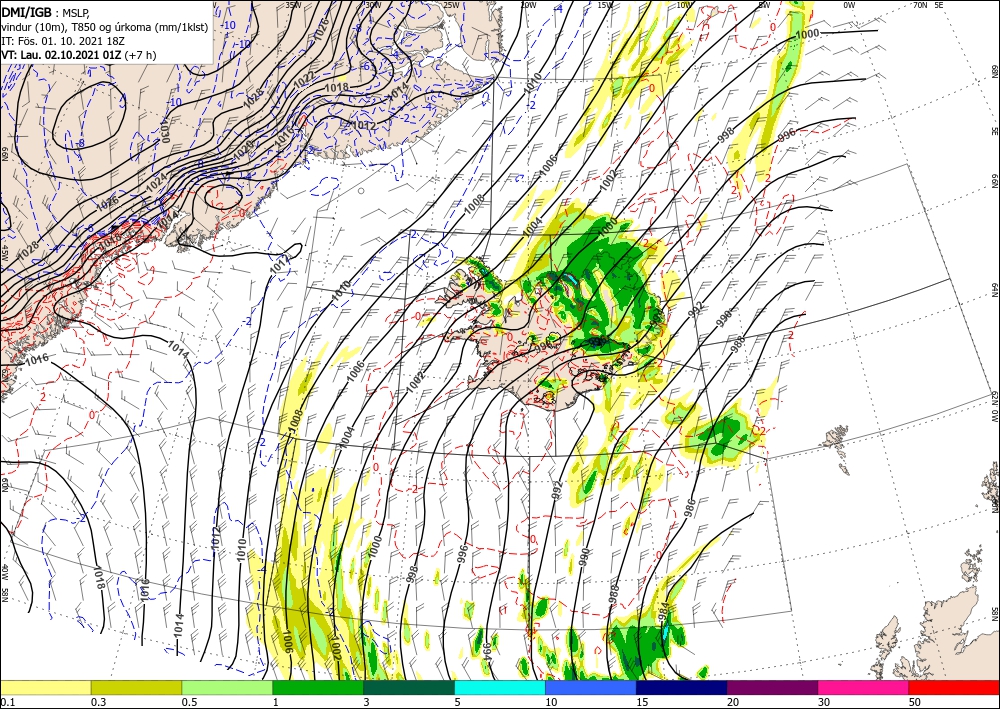This screenshot has width=1000, height=709.
Task: Select the red 50 mm legend swatch
Action: (954, 687)
